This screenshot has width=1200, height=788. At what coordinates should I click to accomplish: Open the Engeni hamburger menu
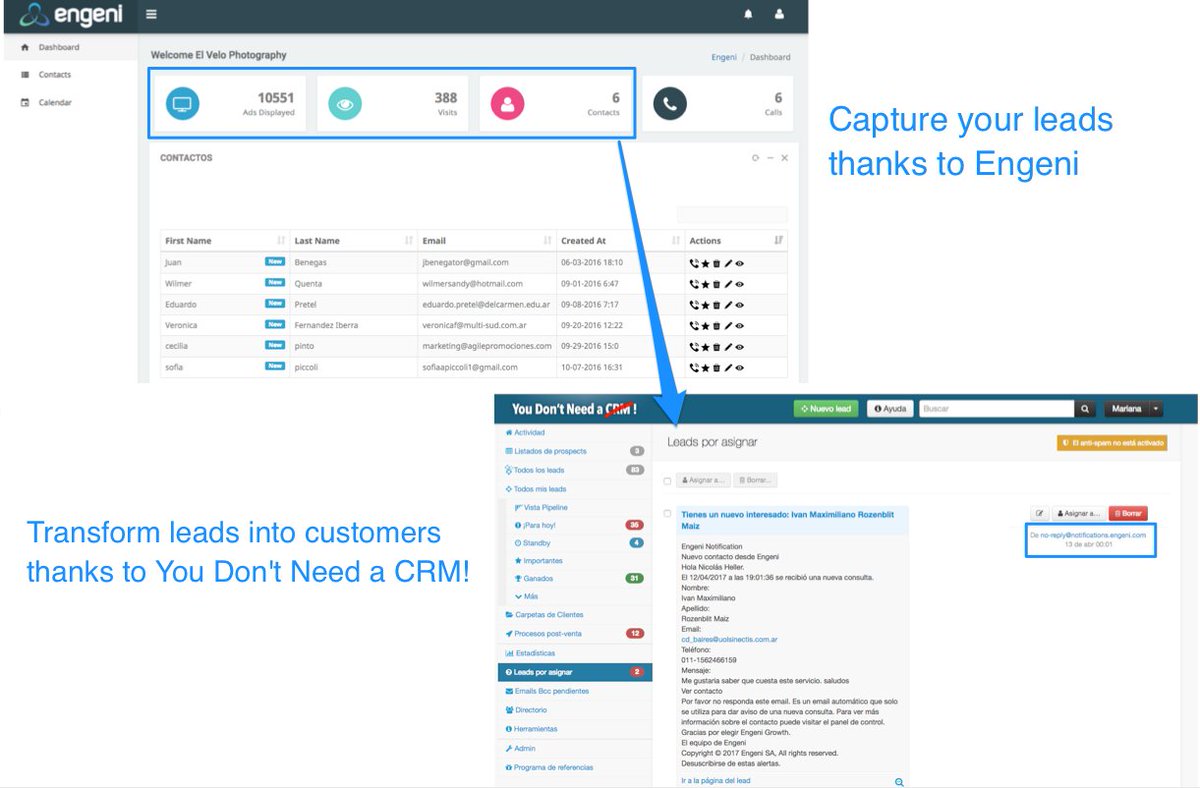click(x=151, y=14)
